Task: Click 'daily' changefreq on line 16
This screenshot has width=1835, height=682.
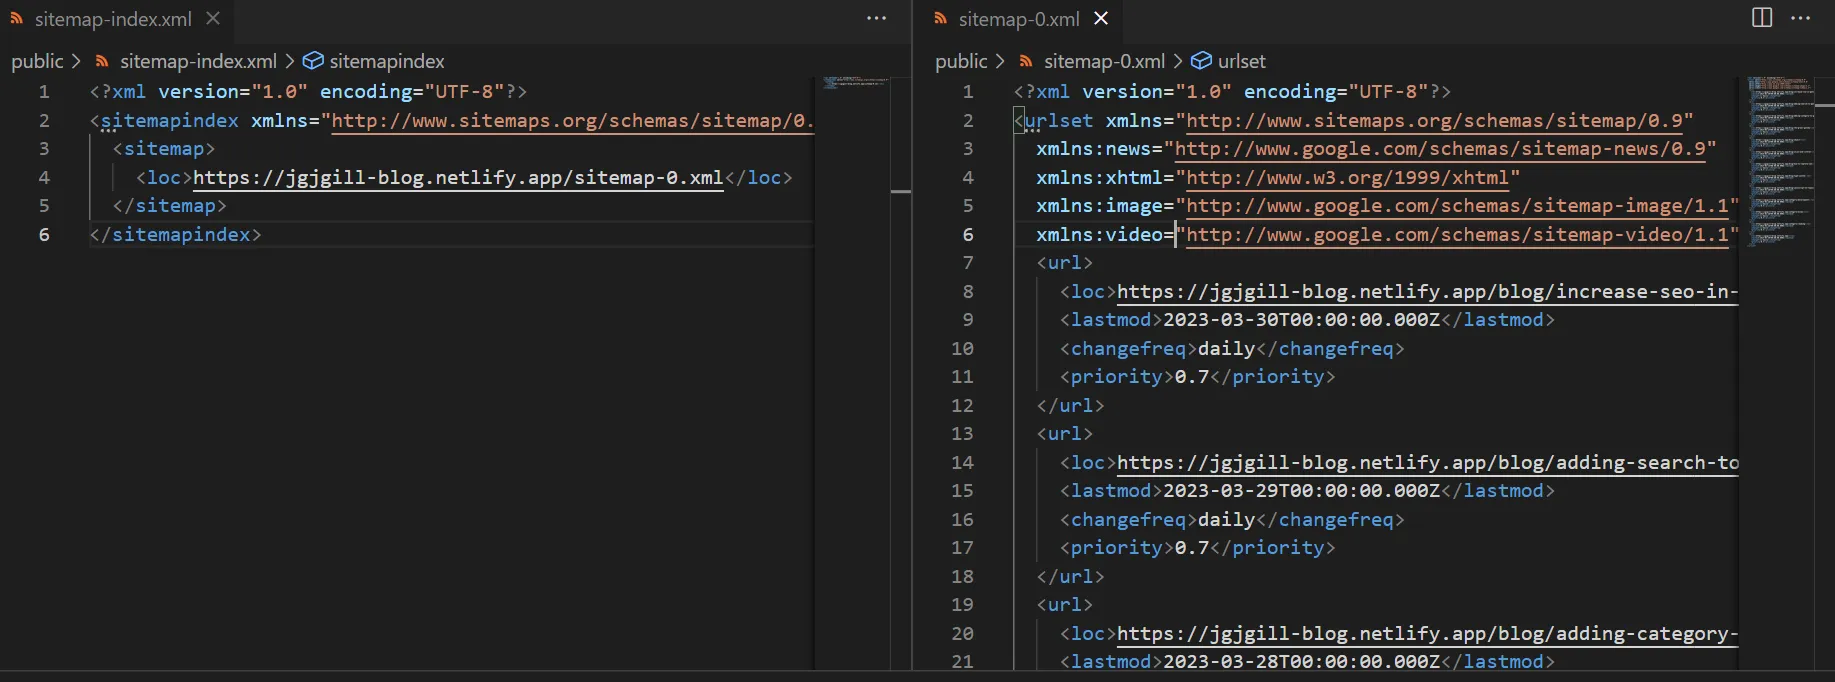Action: (1226, 519)
